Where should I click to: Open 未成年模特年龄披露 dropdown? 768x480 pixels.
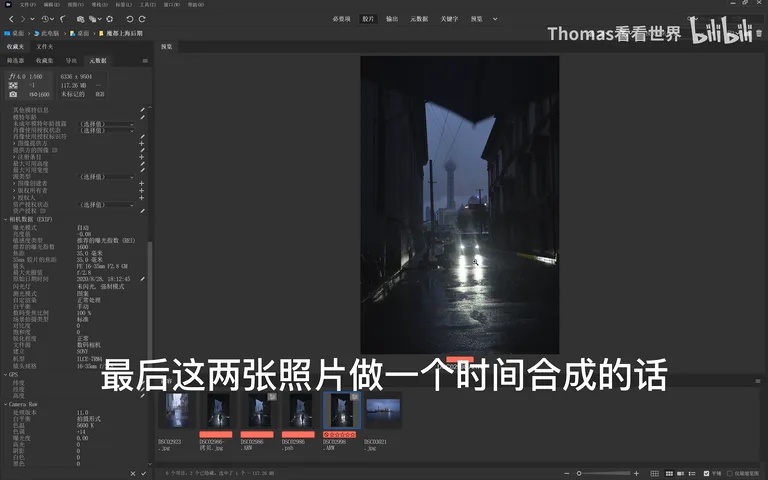(106, 124)
